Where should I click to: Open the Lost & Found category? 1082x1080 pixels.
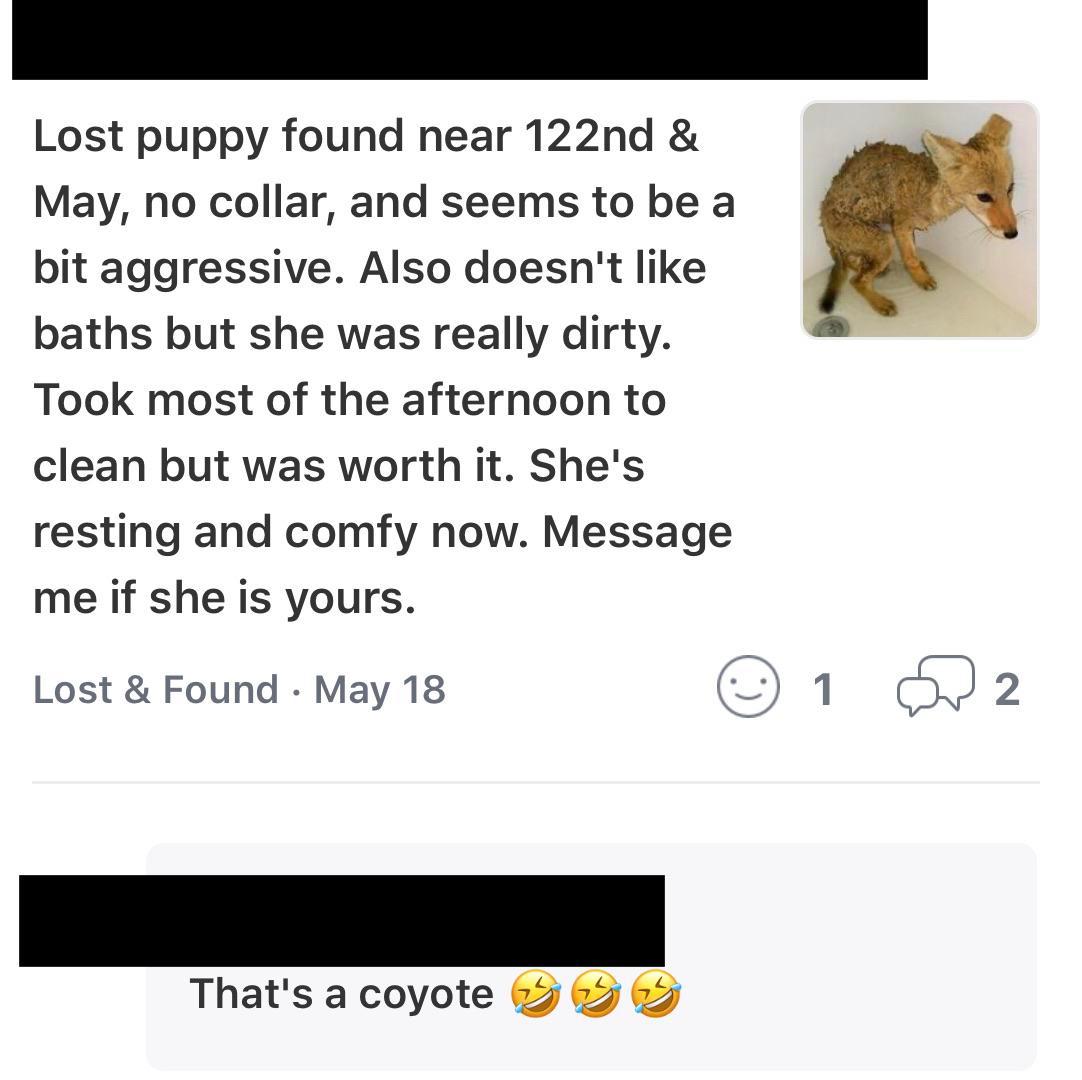click(155, 690)
